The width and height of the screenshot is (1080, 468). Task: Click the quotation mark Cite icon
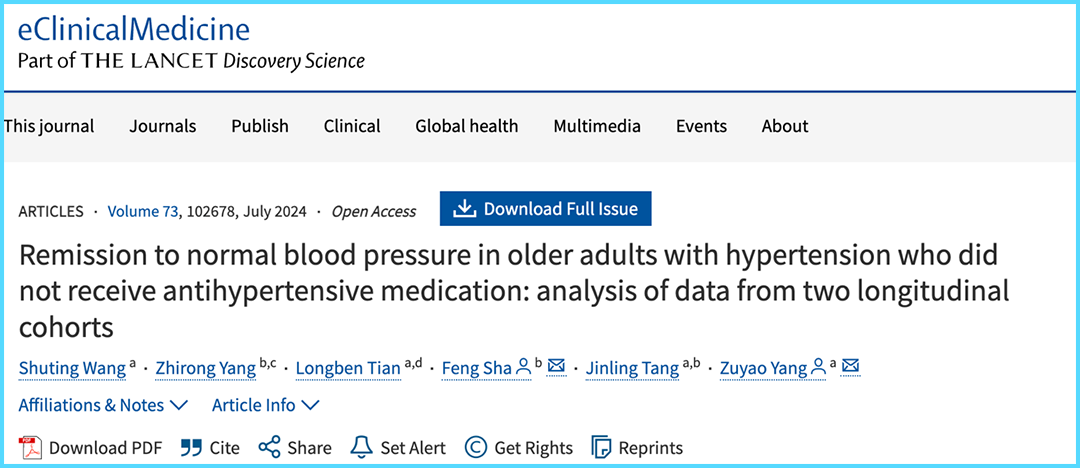(191, 448)
